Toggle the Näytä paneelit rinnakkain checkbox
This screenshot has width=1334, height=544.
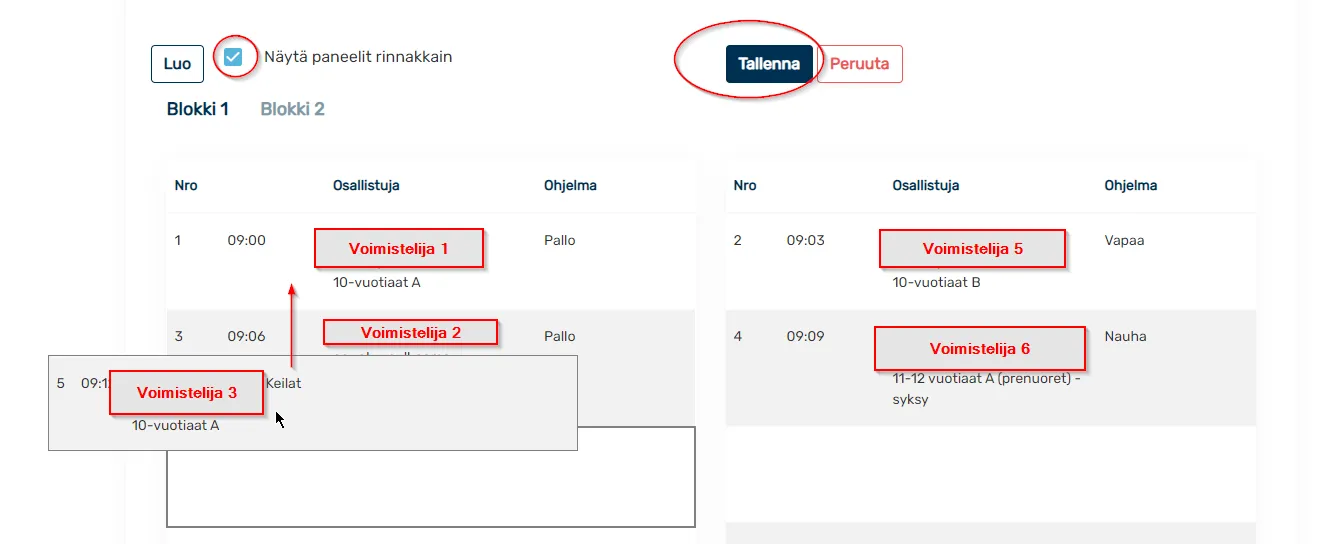click(x=233, y=57)
